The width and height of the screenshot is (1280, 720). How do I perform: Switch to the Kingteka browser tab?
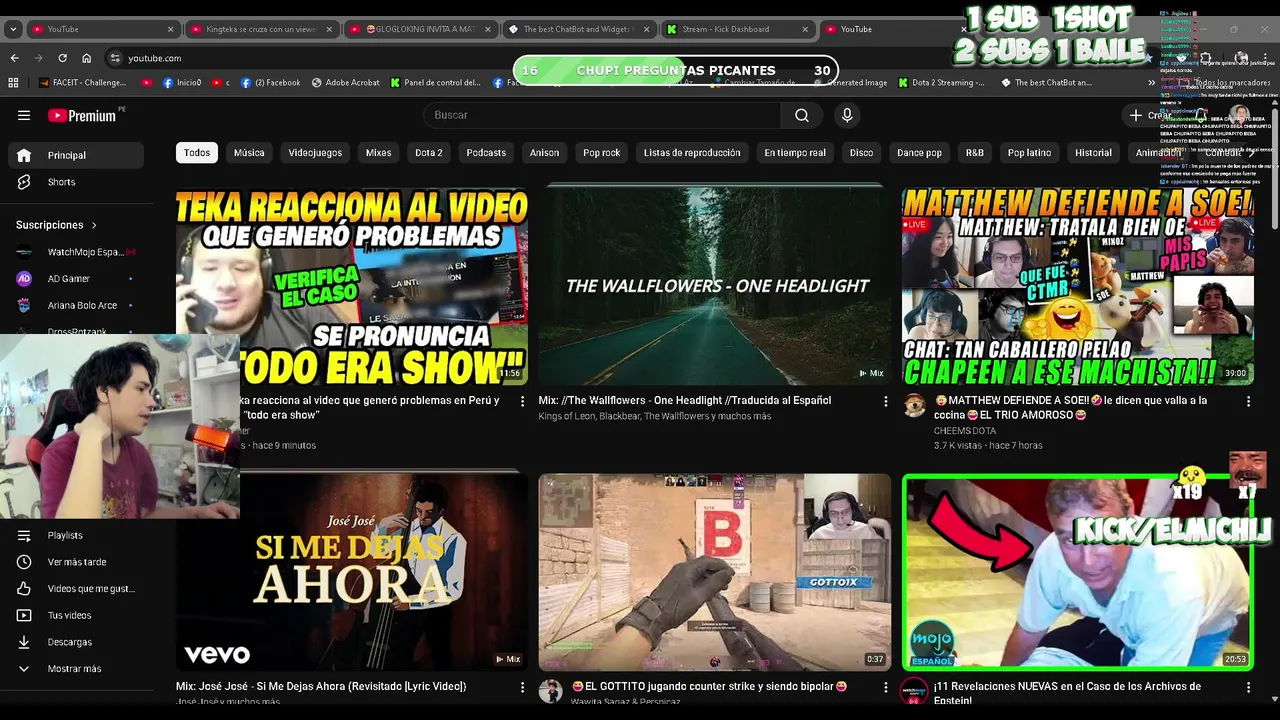263,29
